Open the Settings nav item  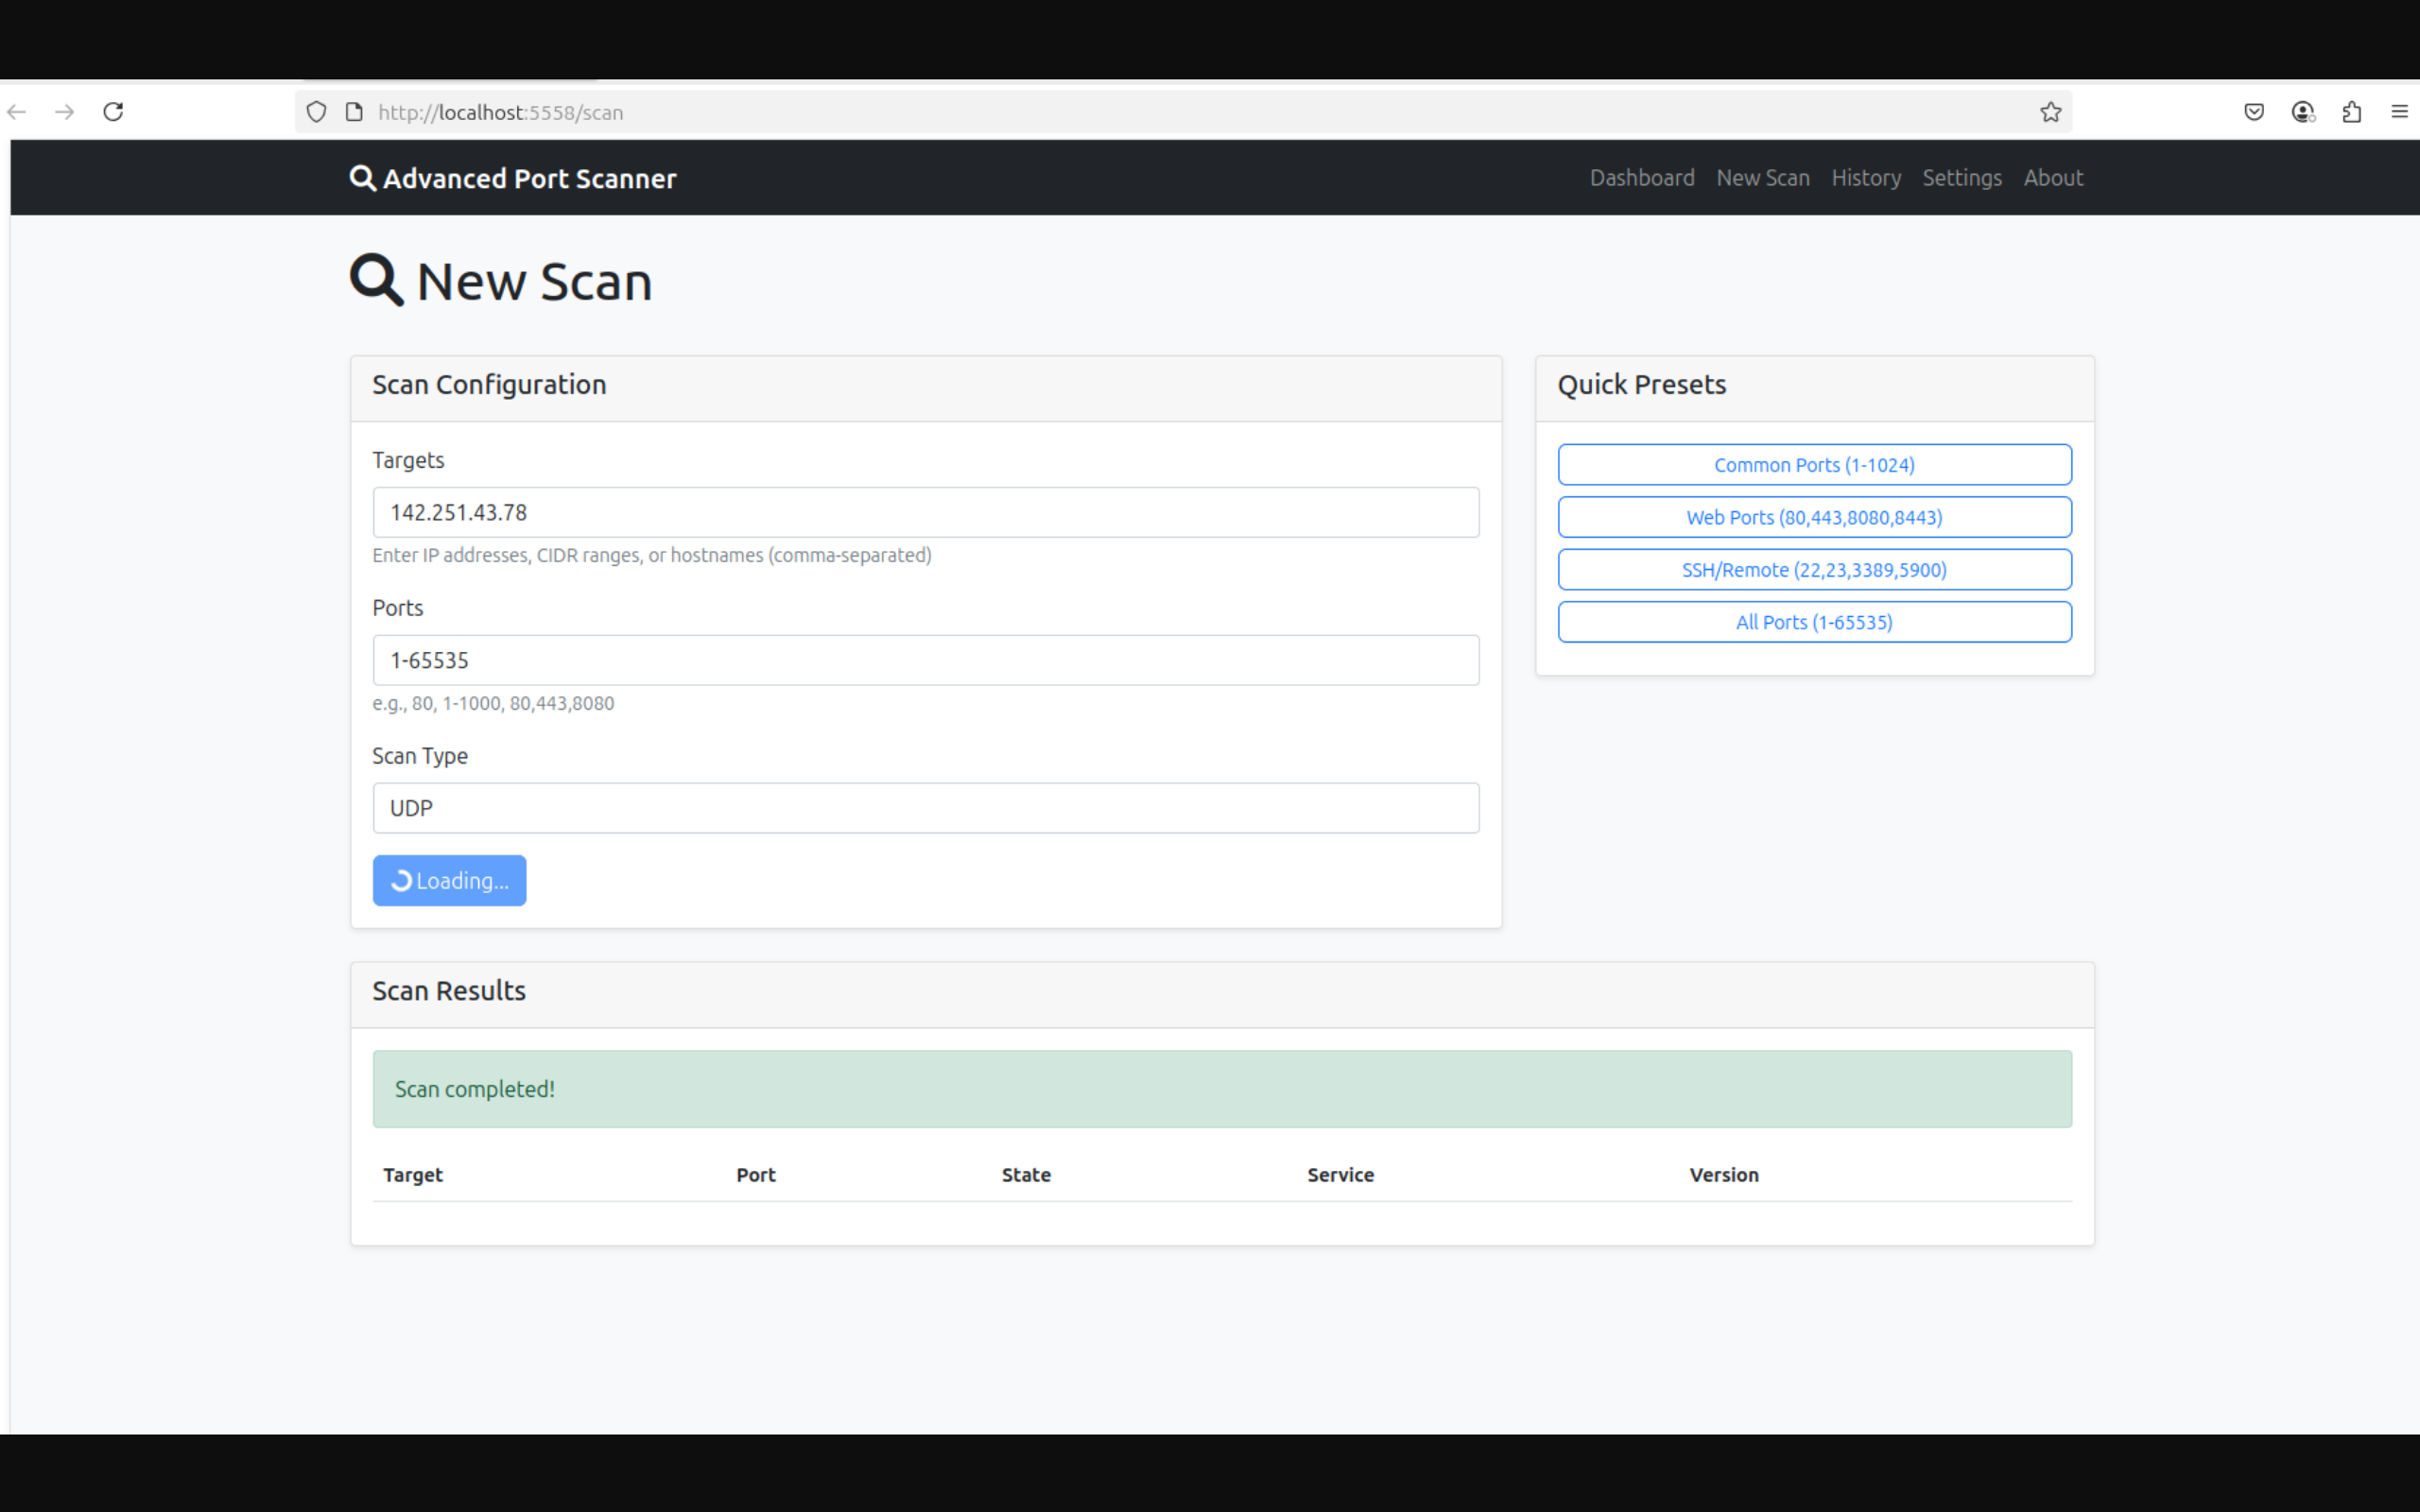pyautogui.click(x=1962, y=178)
